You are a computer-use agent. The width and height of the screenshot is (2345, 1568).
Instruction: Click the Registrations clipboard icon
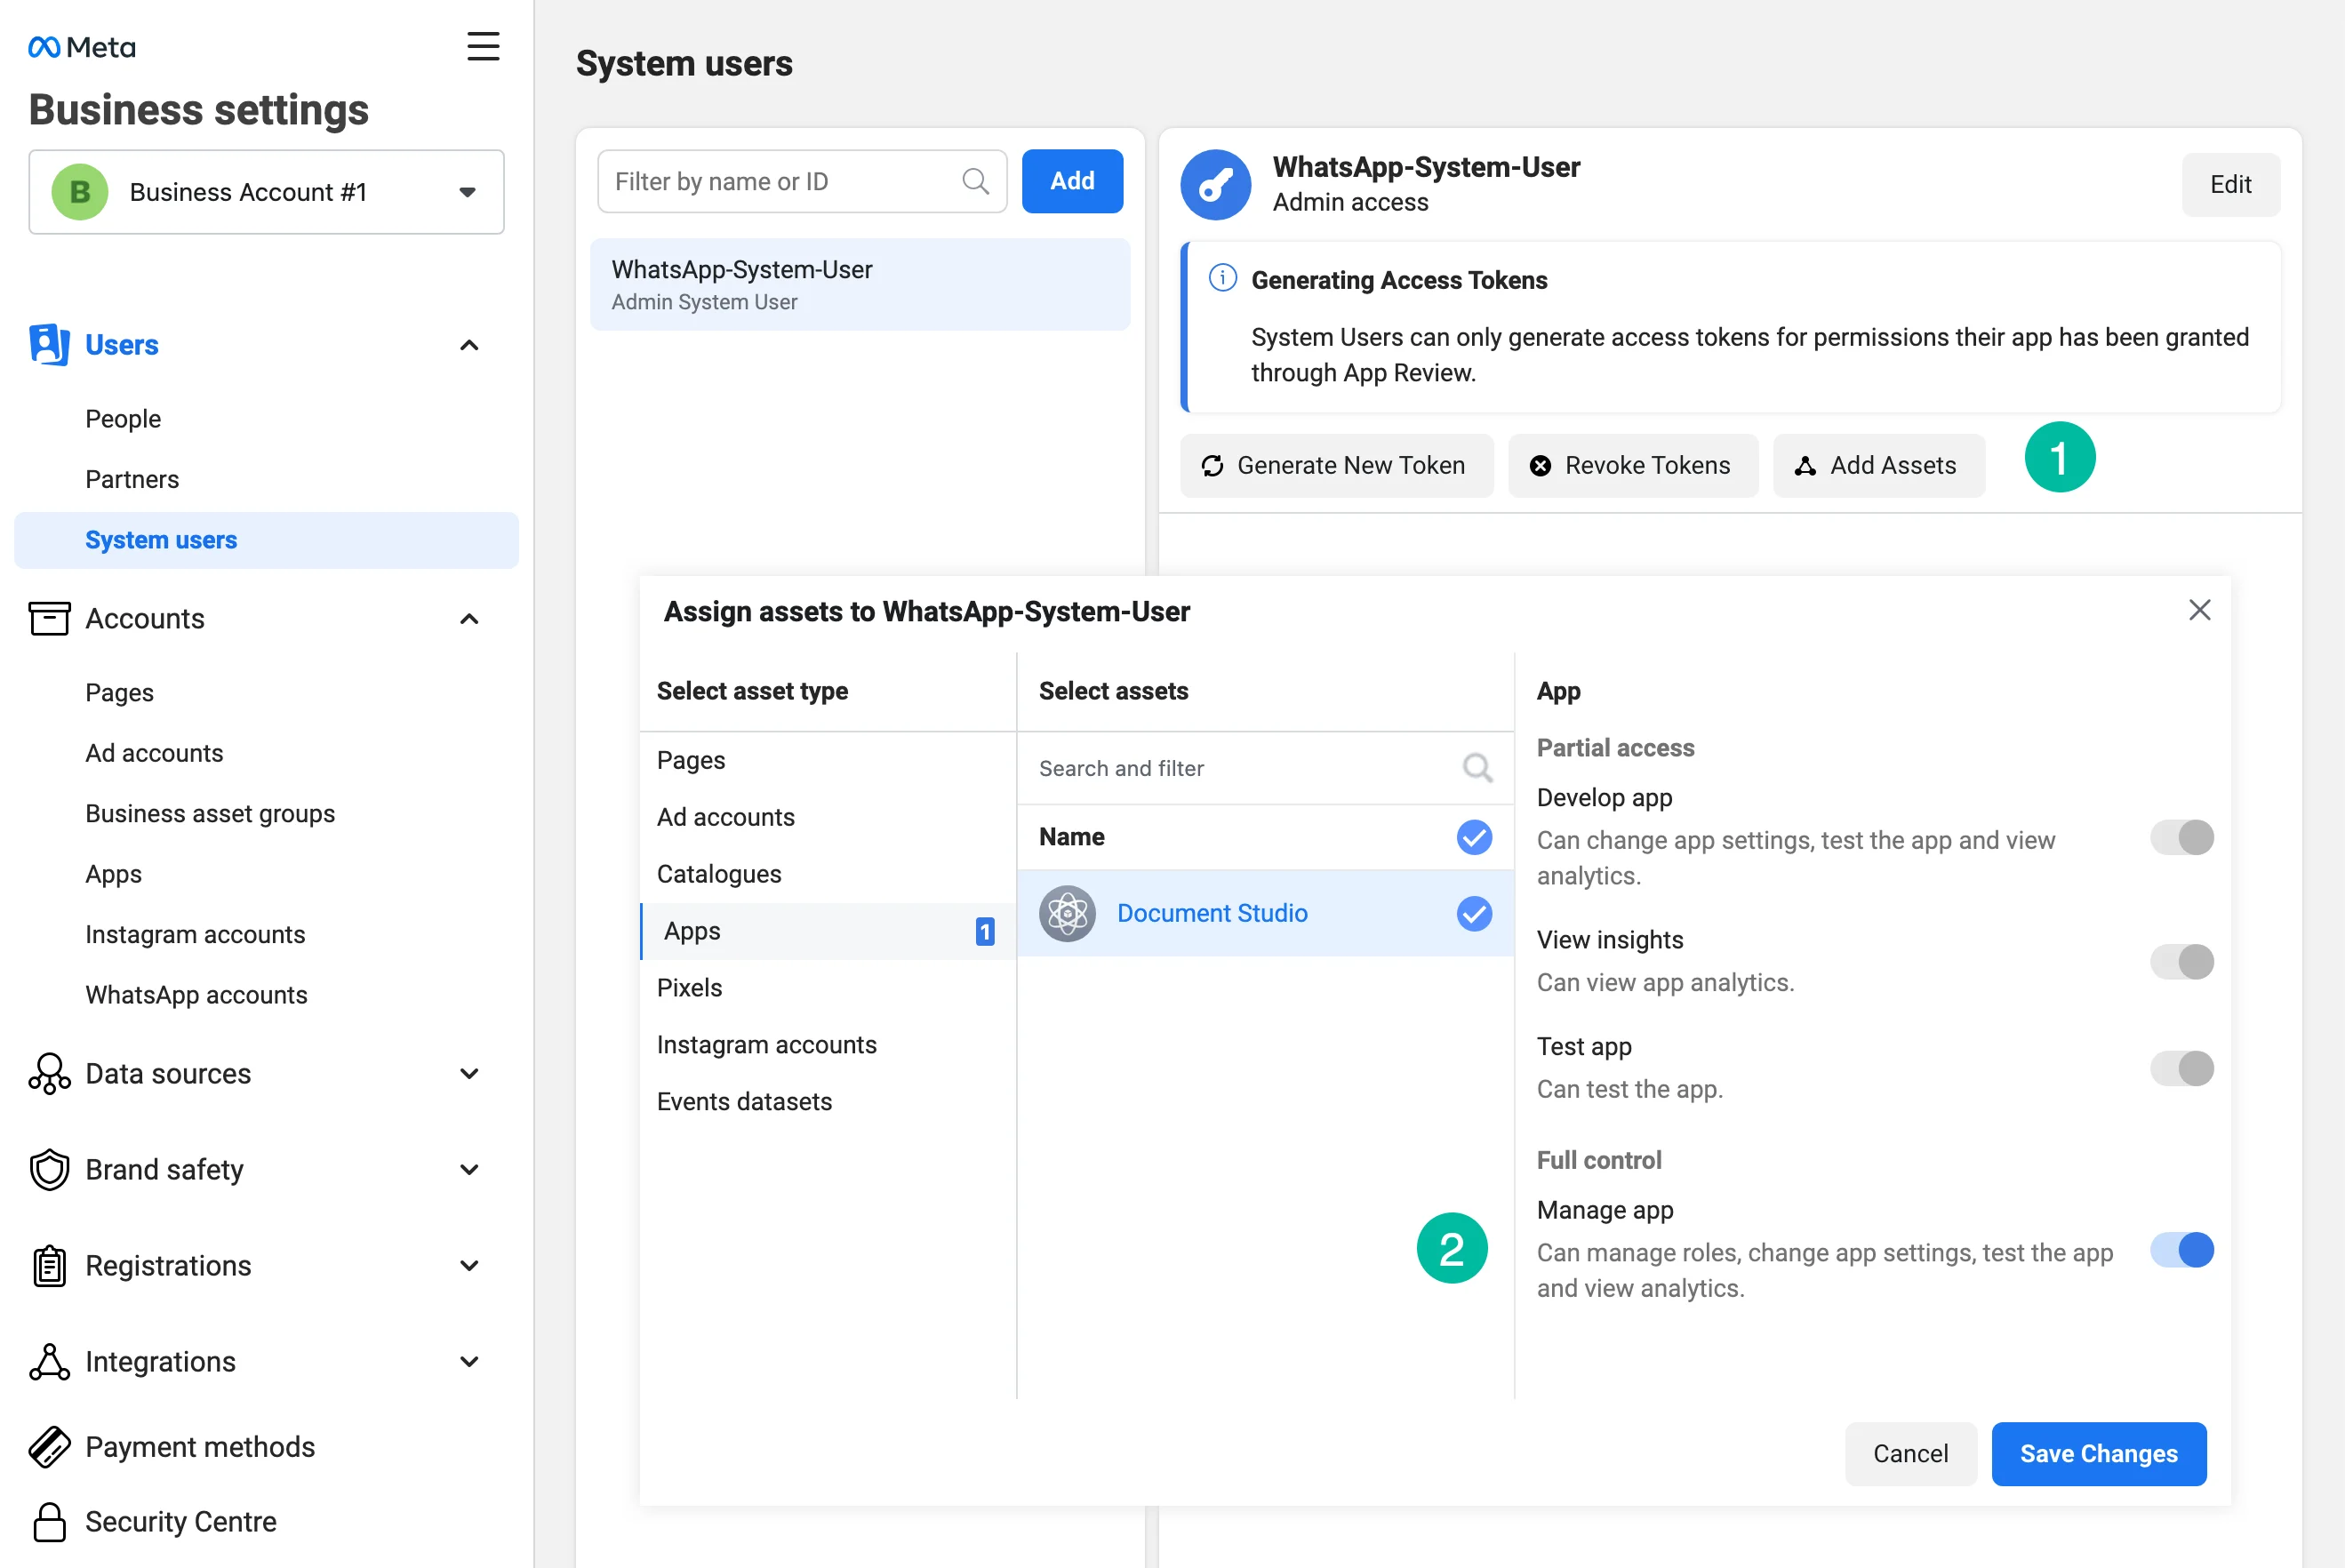[49, 1265]
